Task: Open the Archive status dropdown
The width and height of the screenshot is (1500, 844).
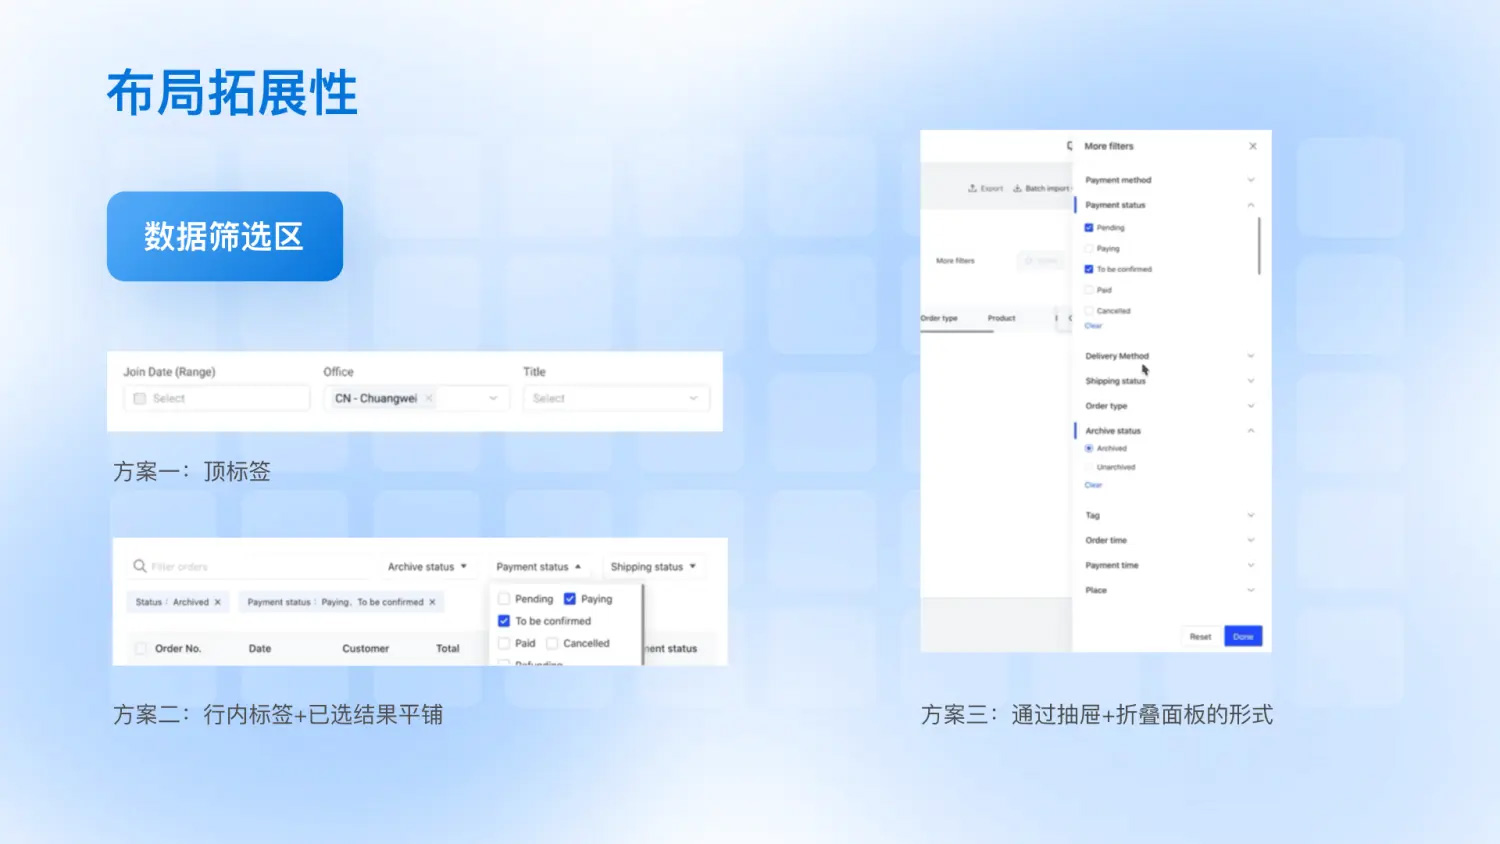Action: 428,567
